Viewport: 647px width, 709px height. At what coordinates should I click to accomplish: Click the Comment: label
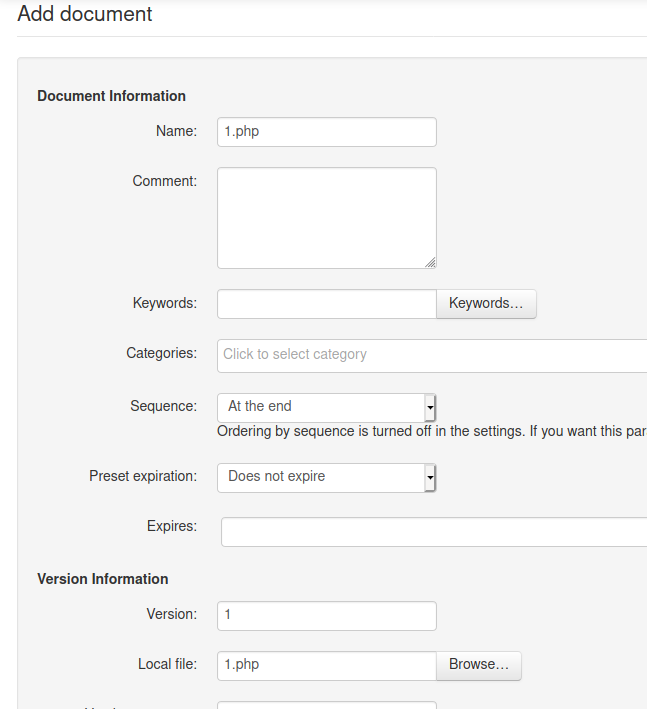165,181
